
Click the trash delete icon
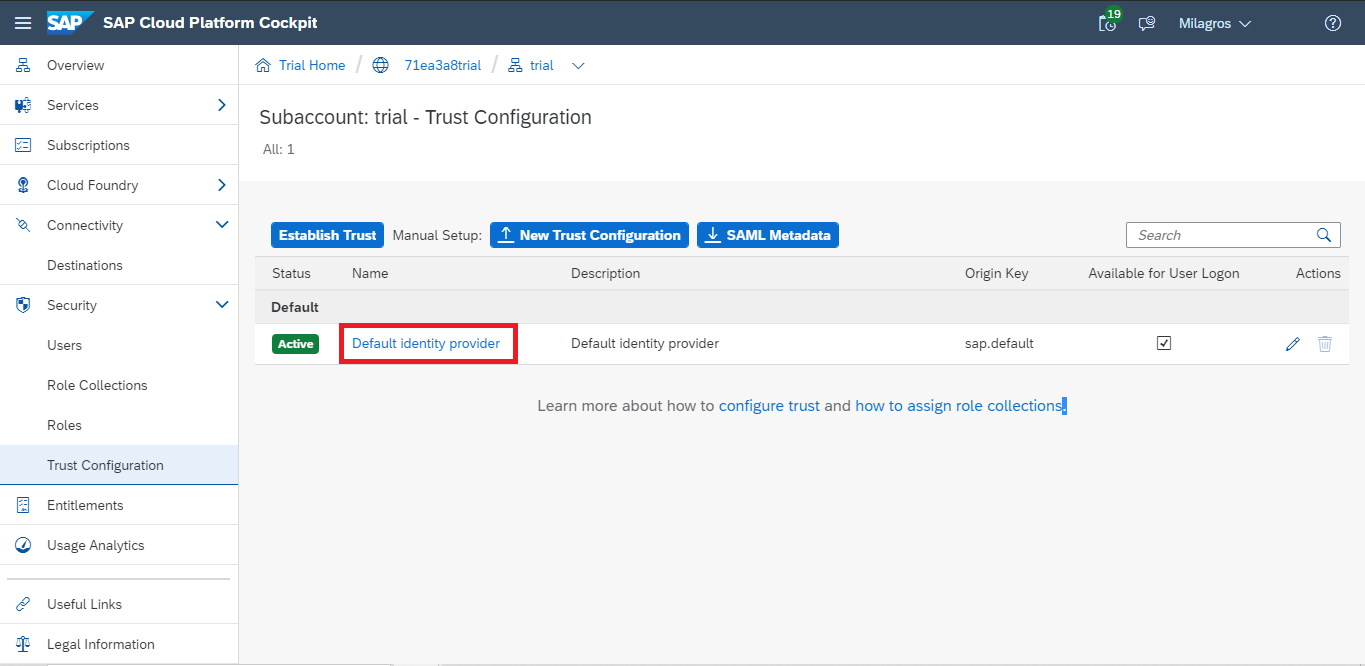click(1325, 344)
